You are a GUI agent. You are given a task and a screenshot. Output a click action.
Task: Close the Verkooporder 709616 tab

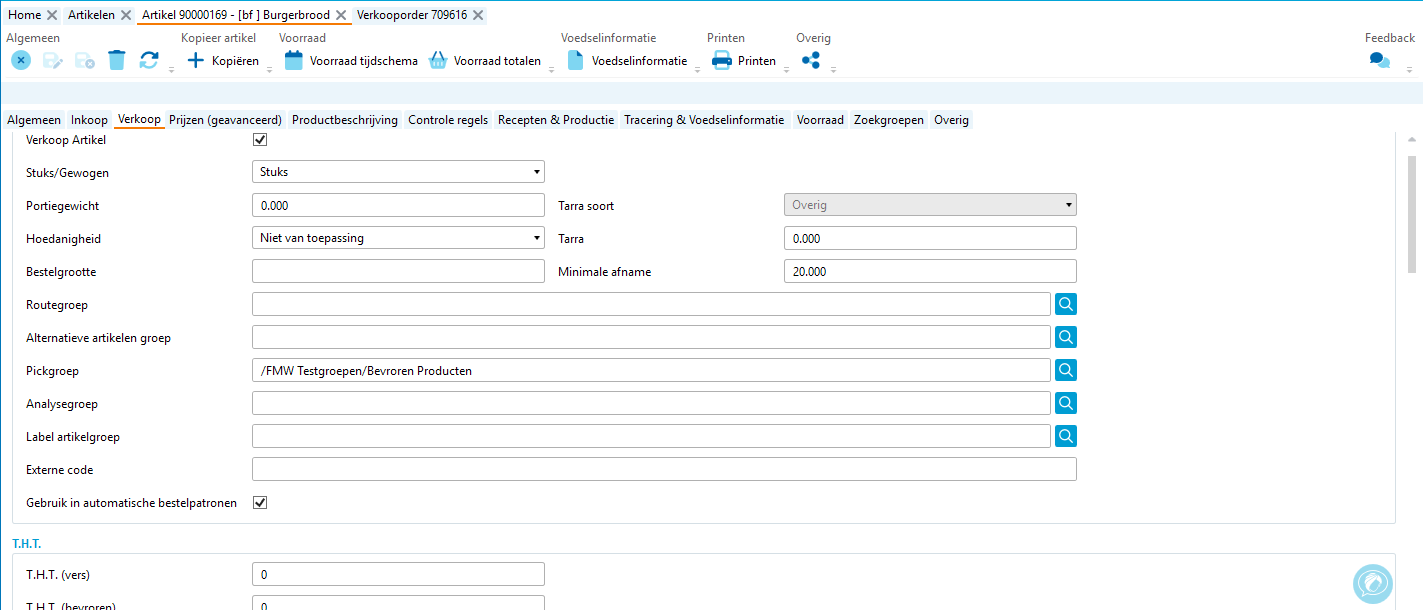pyautogui.click(x=478, y=15)
